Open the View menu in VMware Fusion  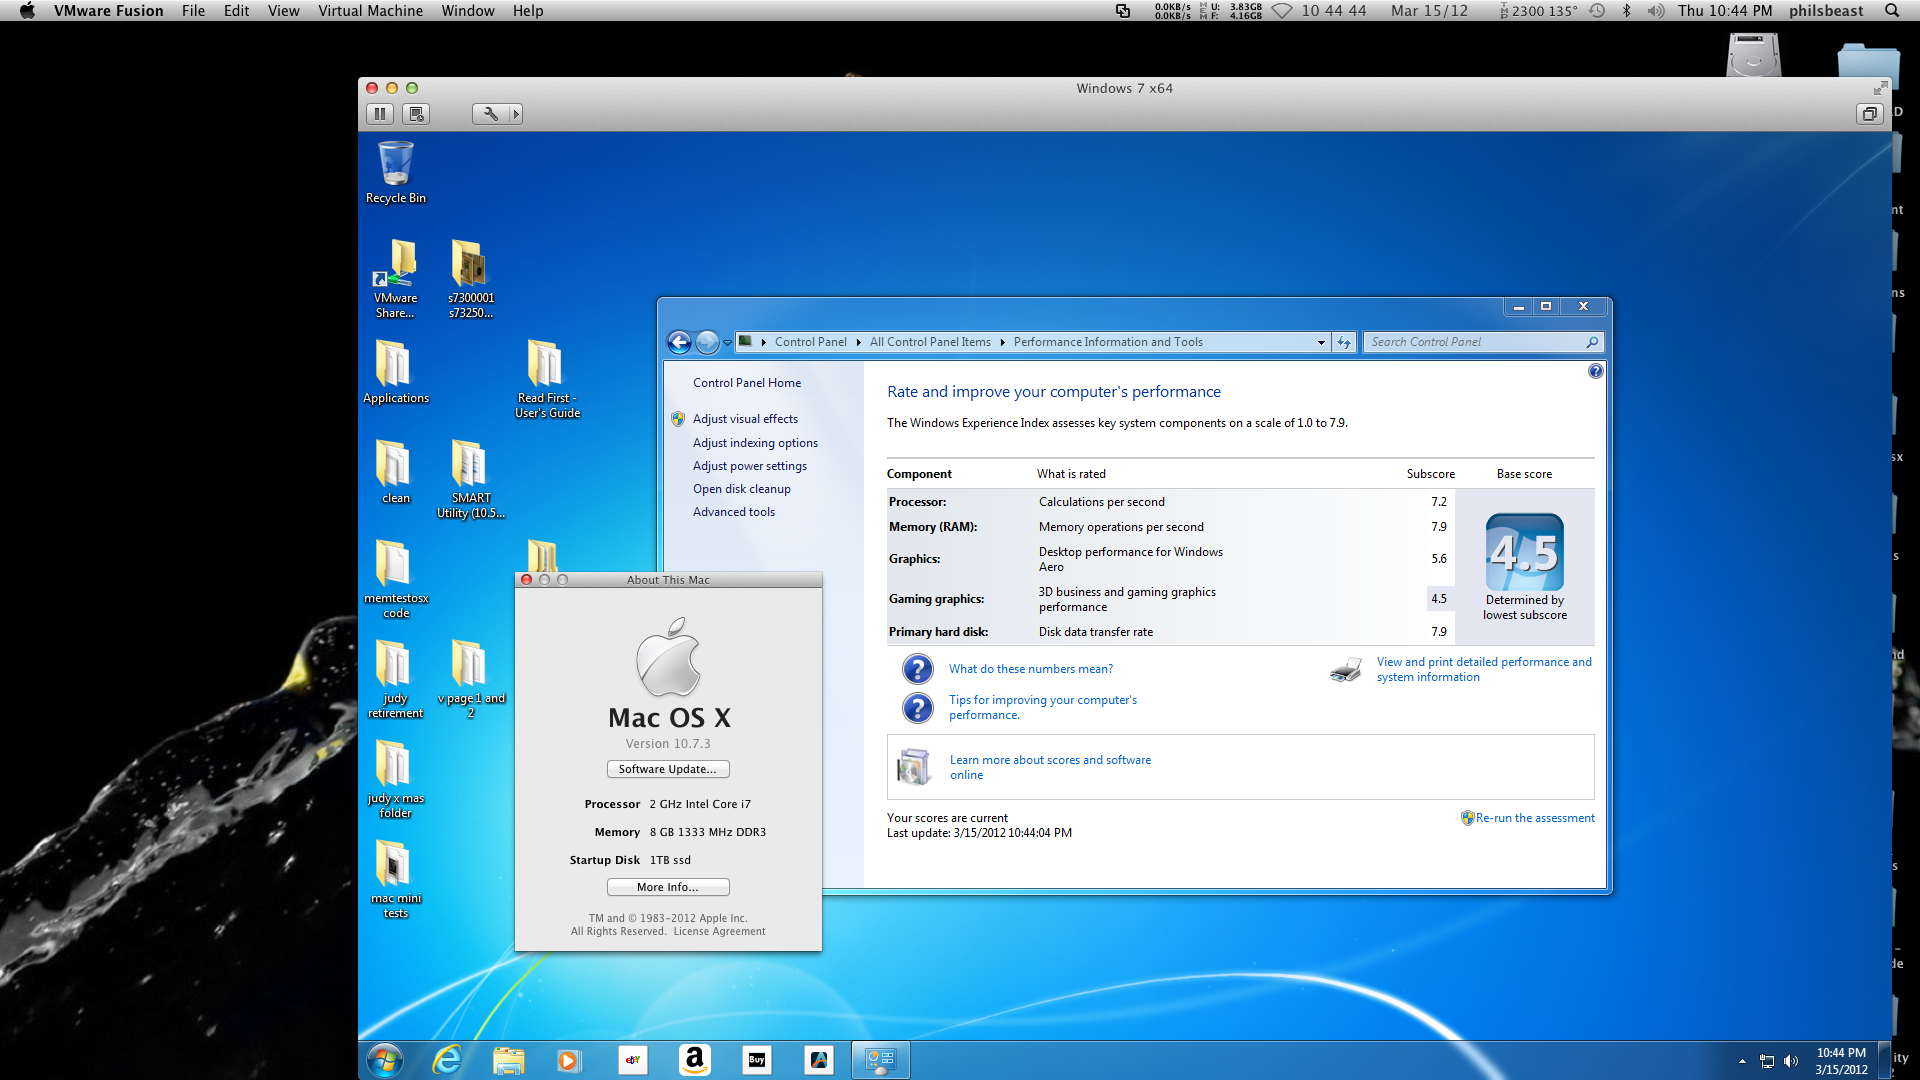283,11
